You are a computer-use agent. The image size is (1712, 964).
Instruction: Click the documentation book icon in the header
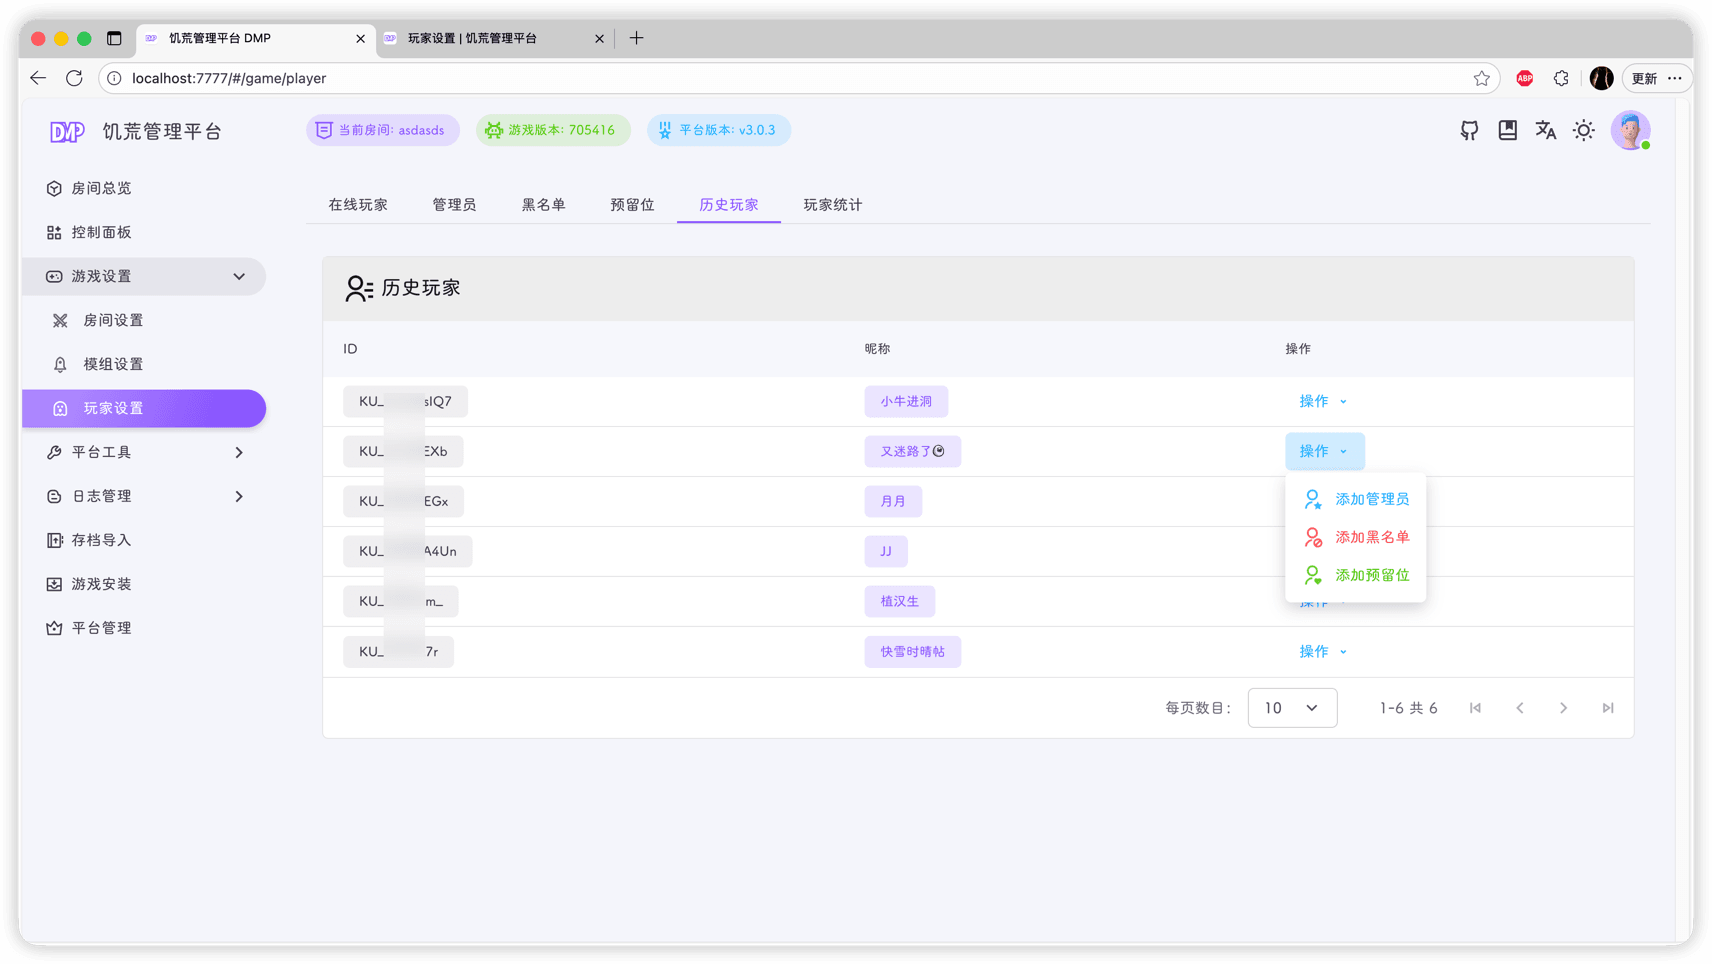[1507, 130]
